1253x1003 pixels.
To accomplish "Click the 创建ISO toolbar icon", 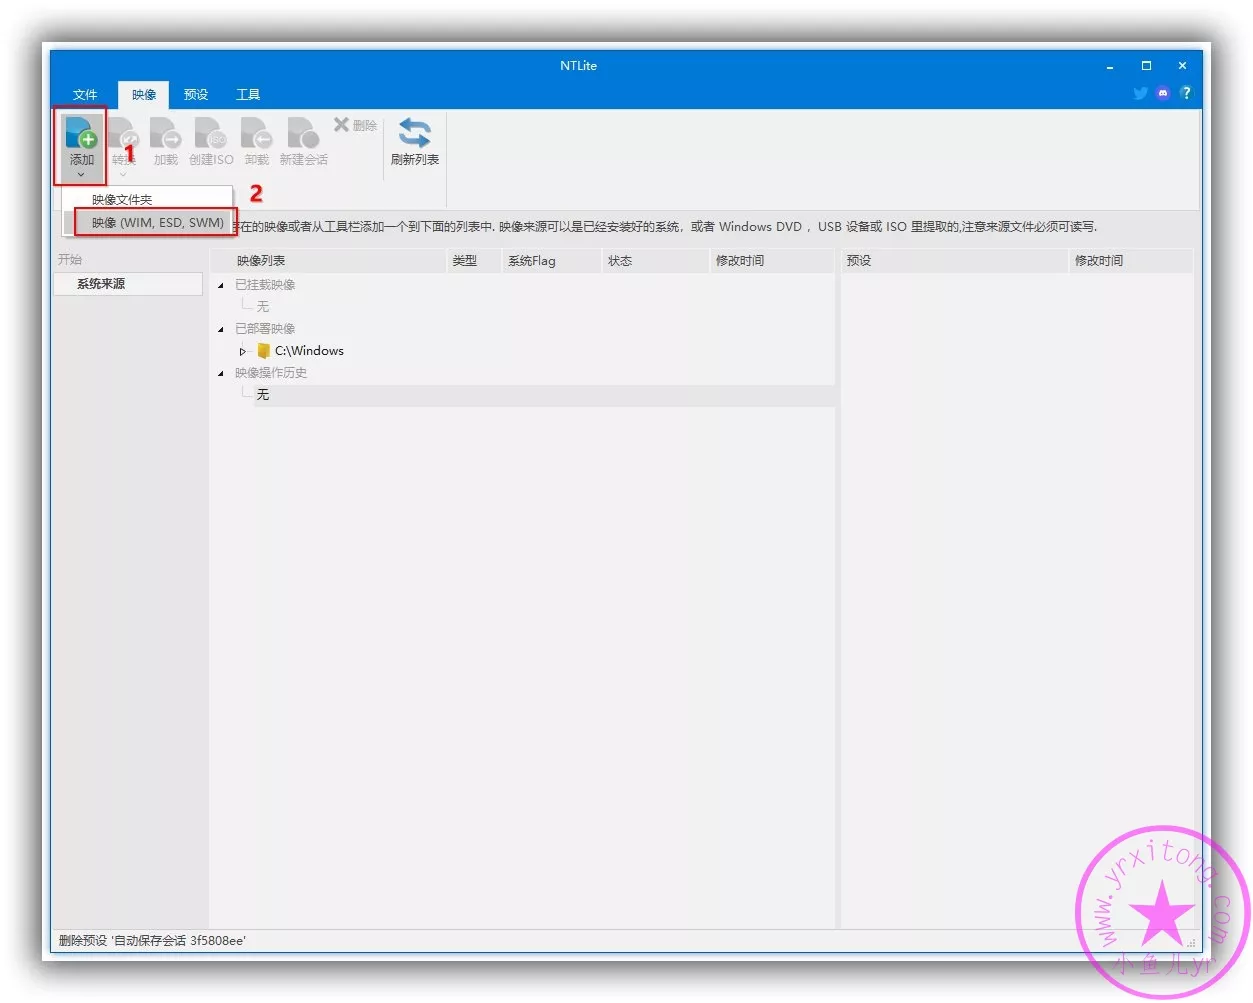I will [x=210, y=132].
